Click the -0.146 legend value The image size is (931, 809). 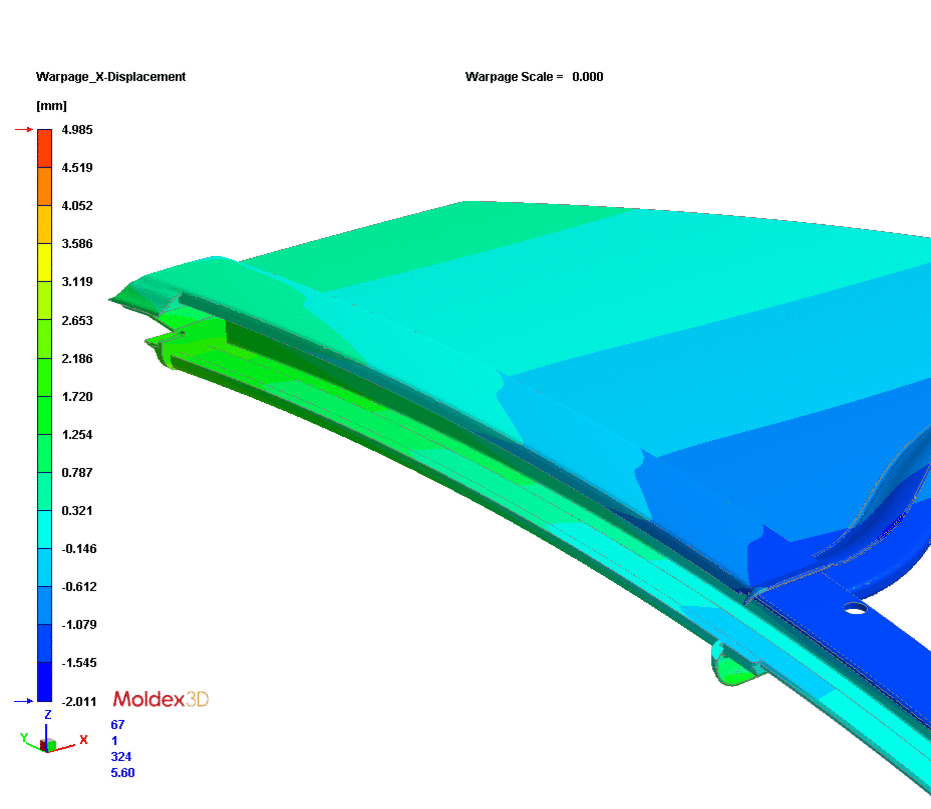(x=79, y=548)
